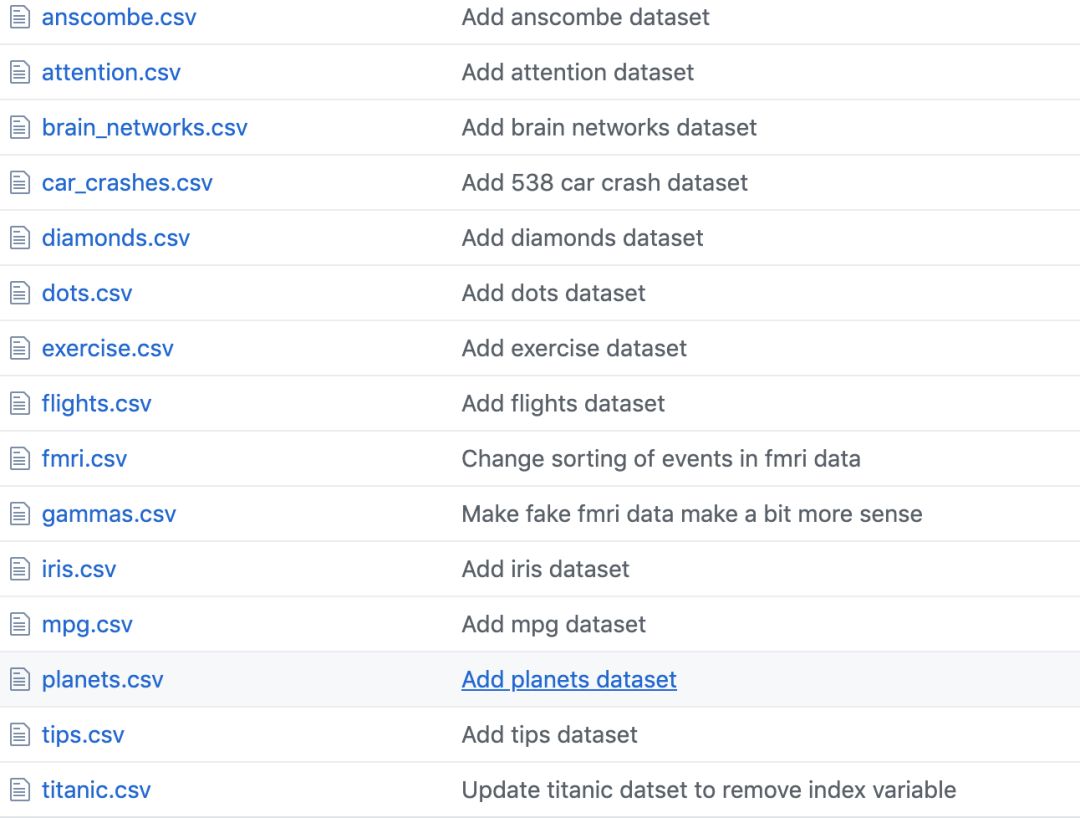The height and width of the screenshot is (818, 1080).
Task: Click the file icon beside iris.csv
Action: [x=20, y=569]
